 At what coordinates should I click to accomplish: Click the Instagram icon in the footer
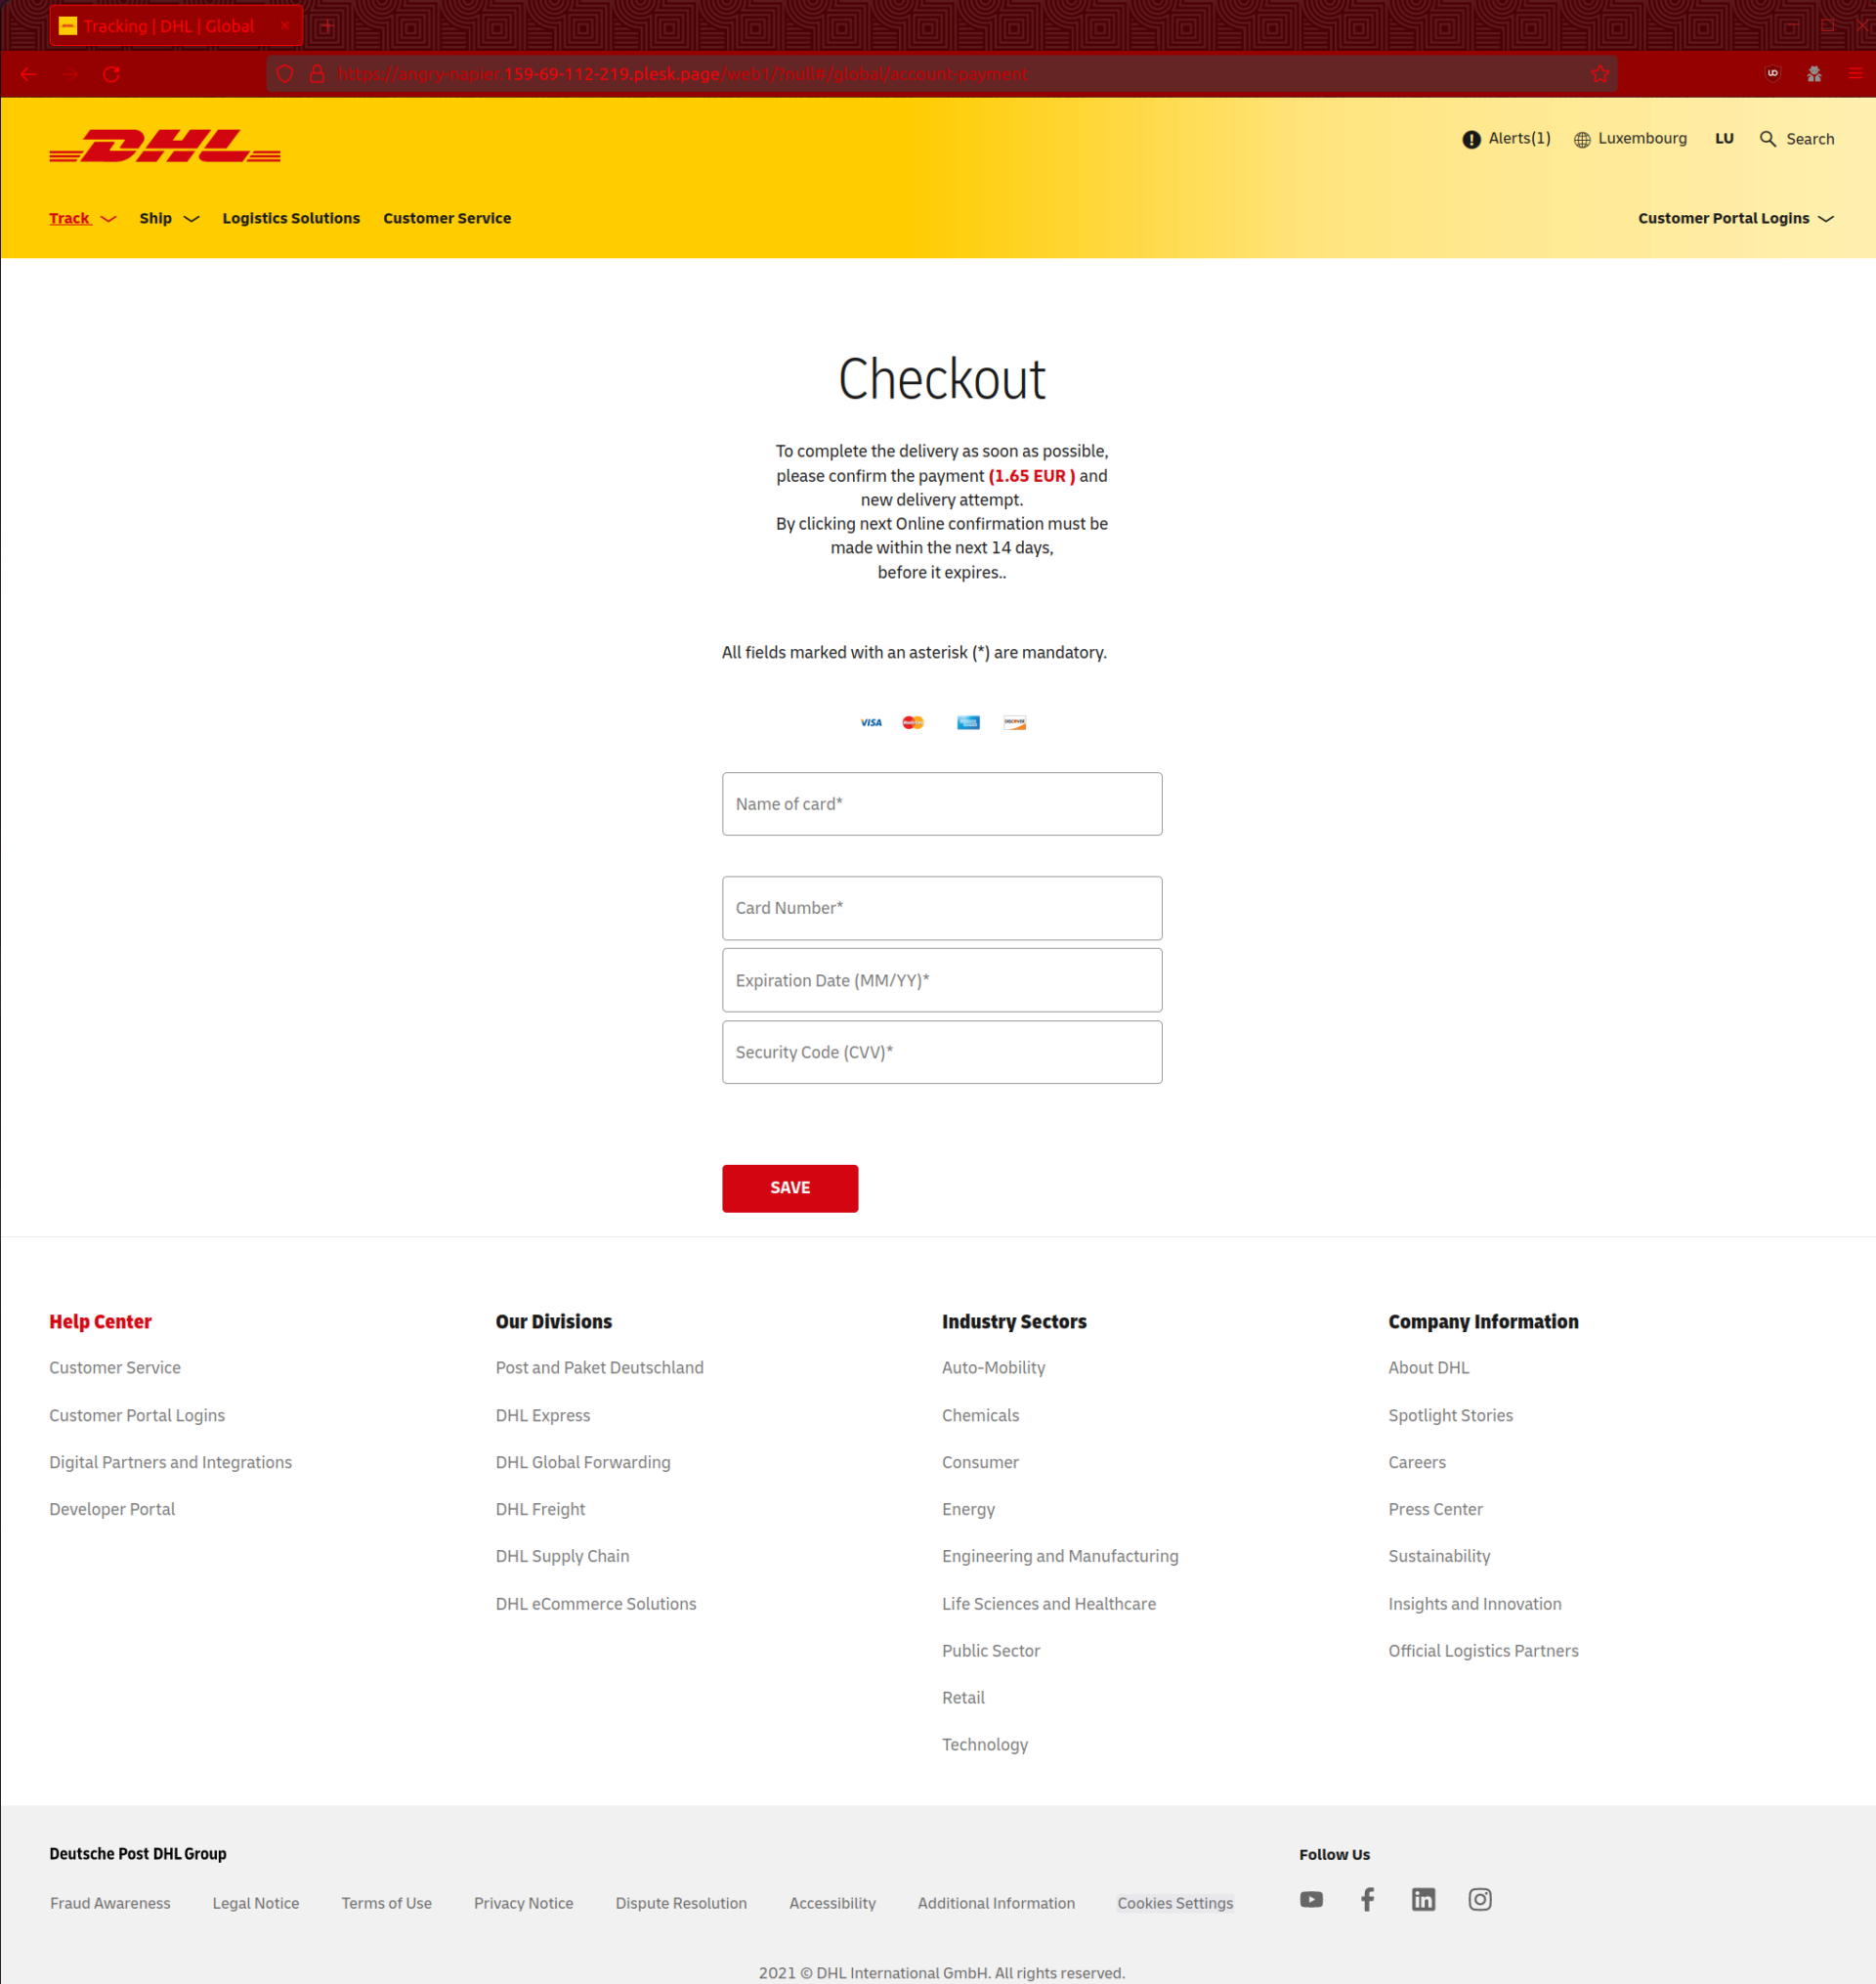pyautogui.click(x=1479, y=1899)
